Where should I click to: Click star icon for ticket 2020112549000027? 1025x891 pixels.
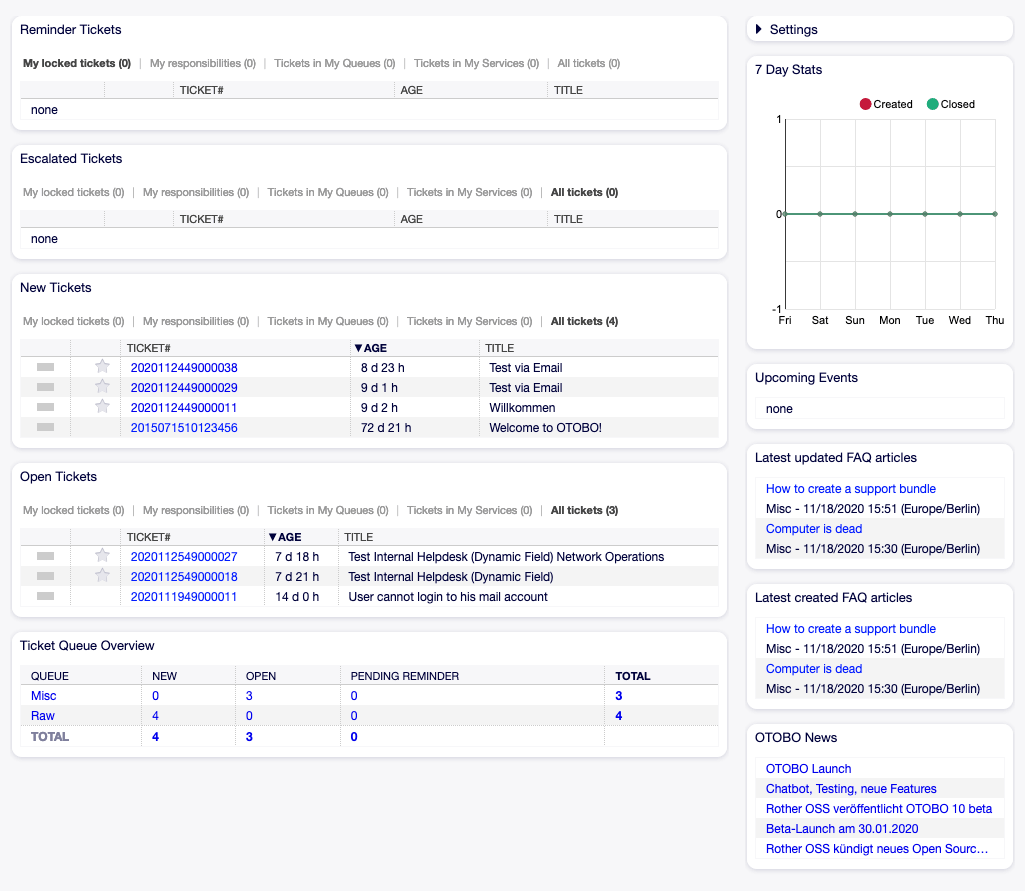point(102,556)
